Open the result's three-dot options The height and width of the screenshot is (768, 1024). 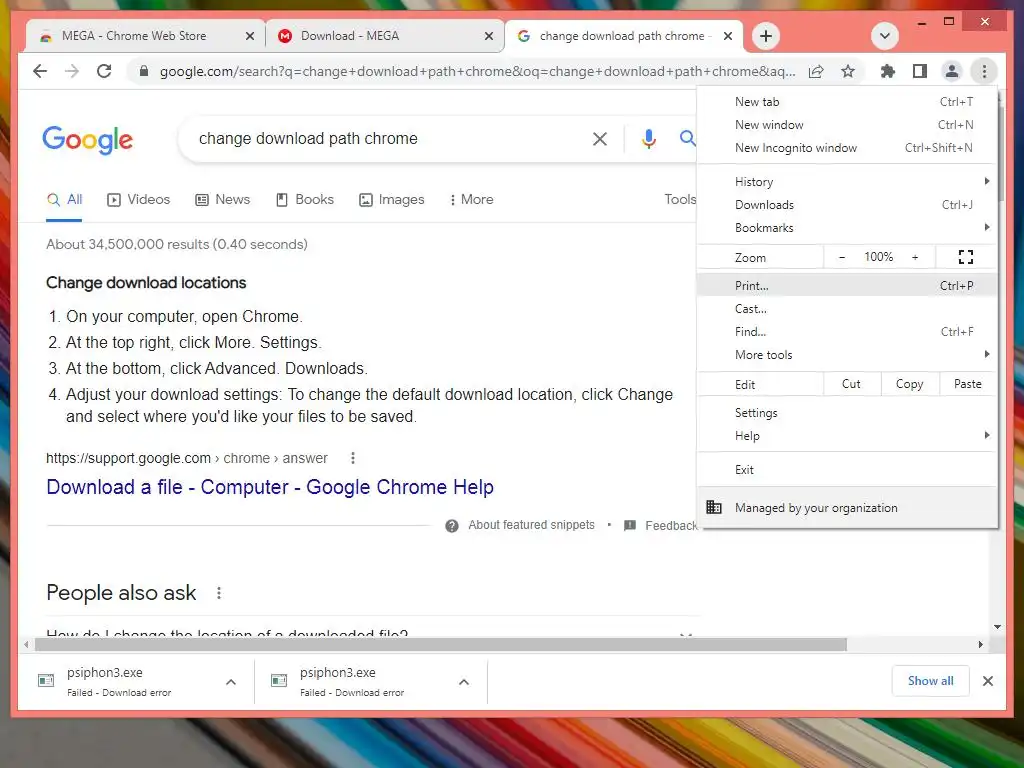[x=353, y=458]
